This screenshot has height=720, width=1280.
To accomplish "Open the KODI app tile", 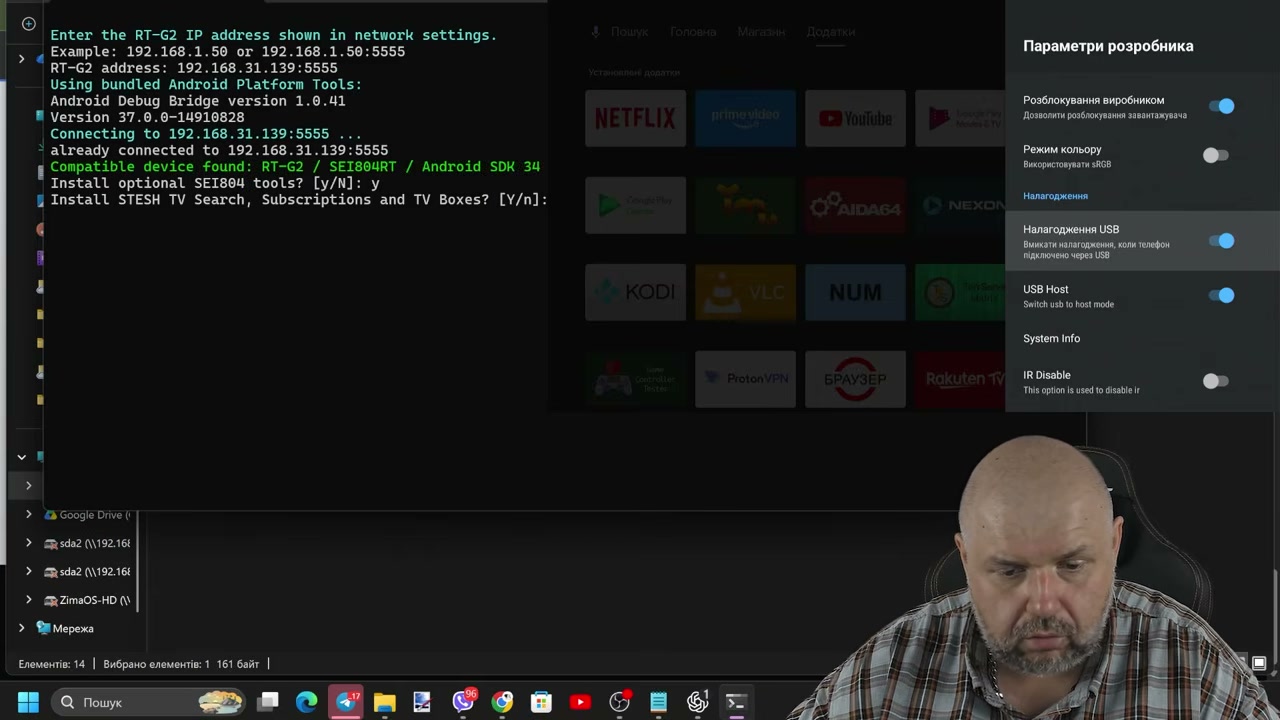I will (x=636, y=292).
